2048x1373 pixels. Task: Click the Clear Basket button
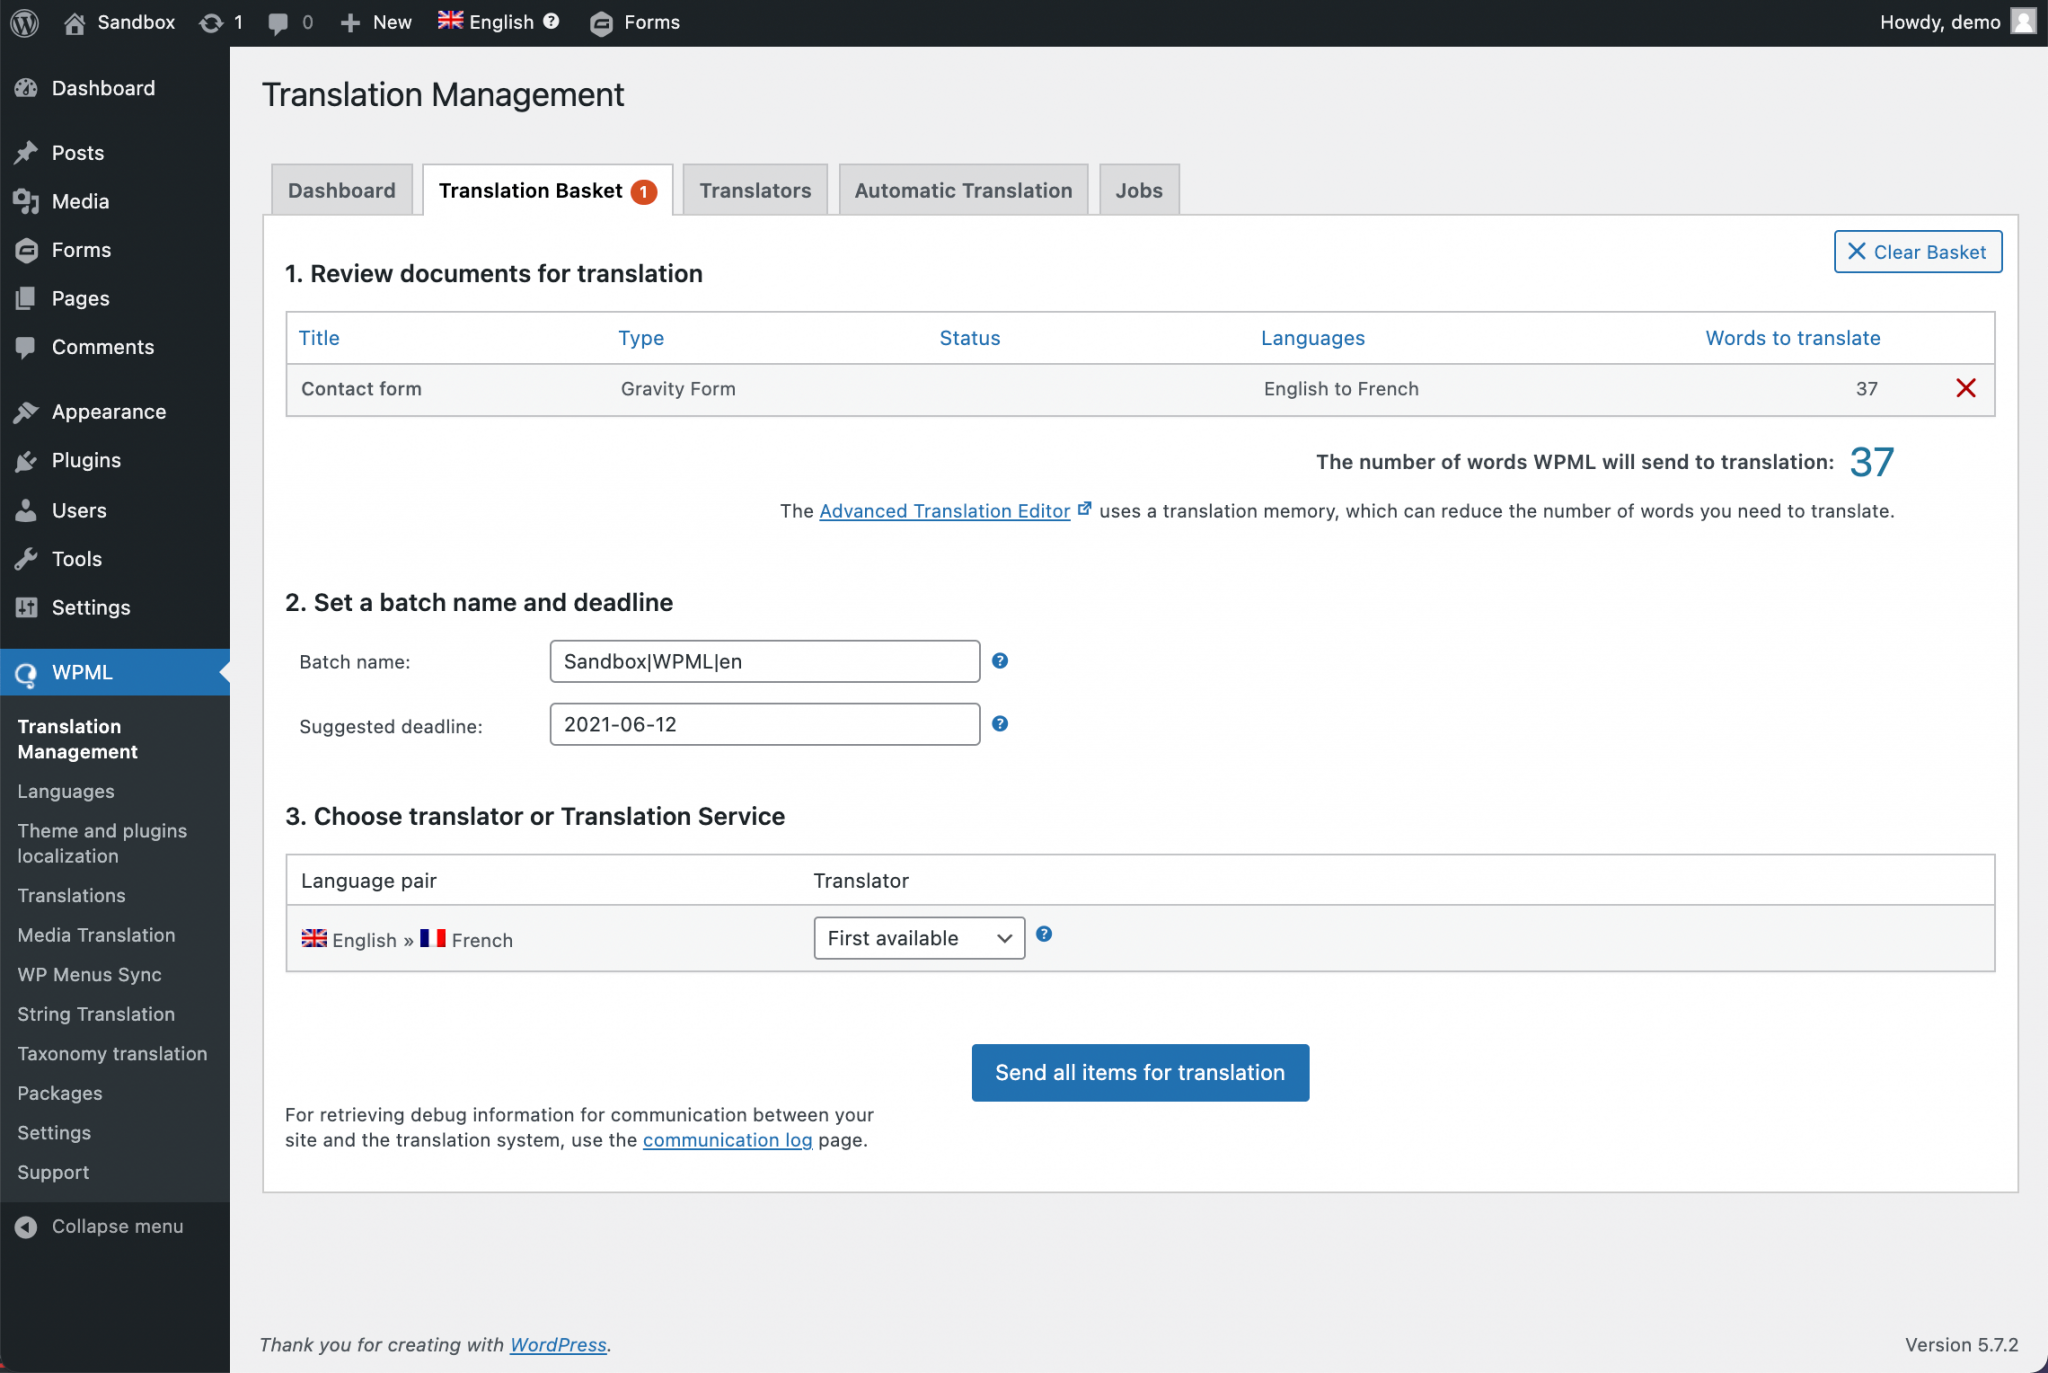point(1916,252)
